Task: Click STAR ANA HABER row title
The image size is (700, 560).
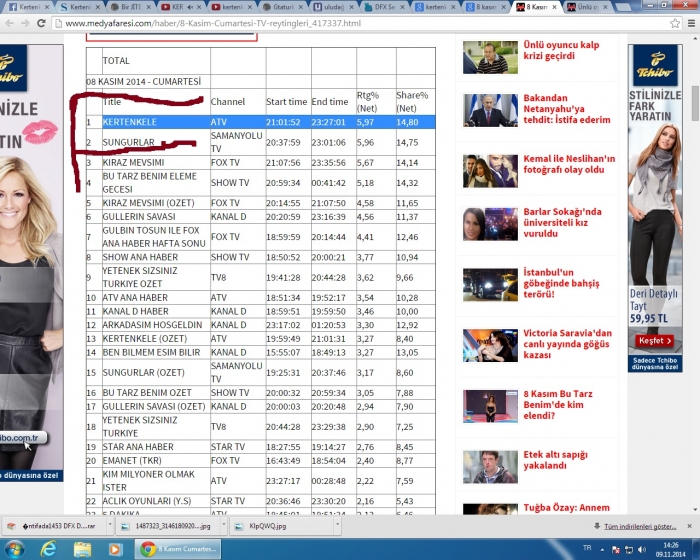Action: tap(138, 447)
